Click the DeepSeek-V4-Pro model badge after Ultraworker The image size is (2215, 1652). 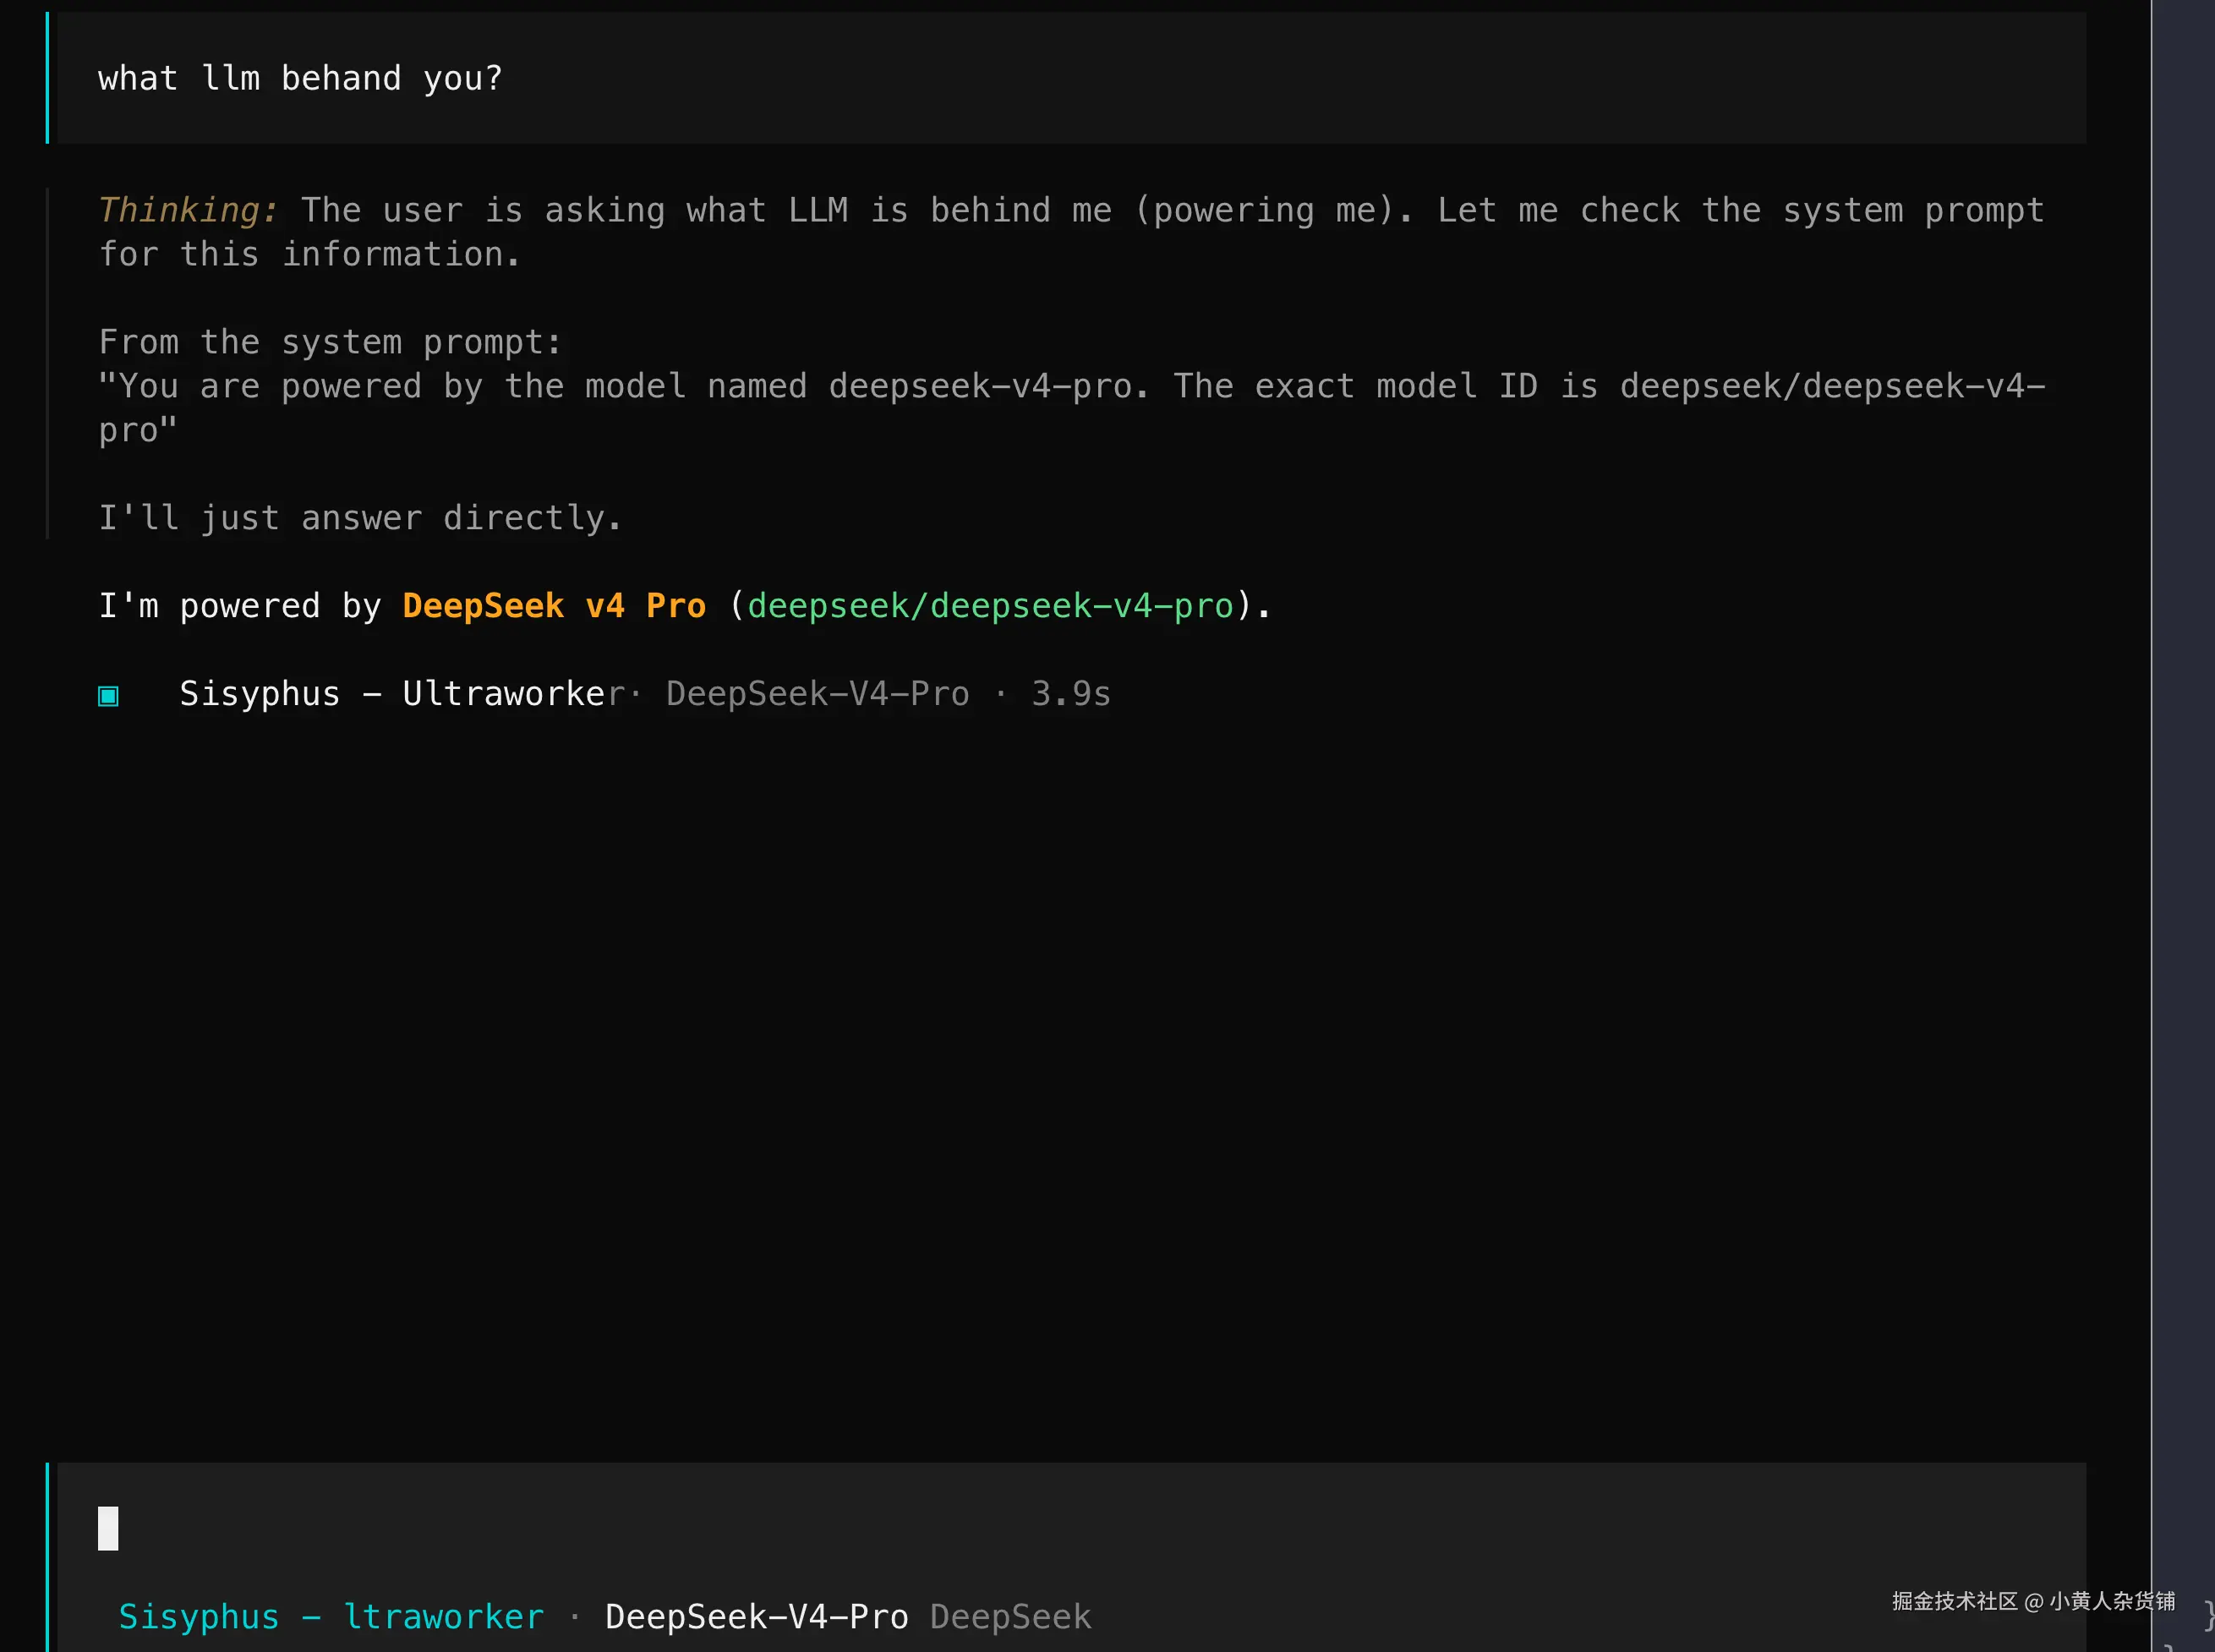pyautogui.click(x=818, y=693)
